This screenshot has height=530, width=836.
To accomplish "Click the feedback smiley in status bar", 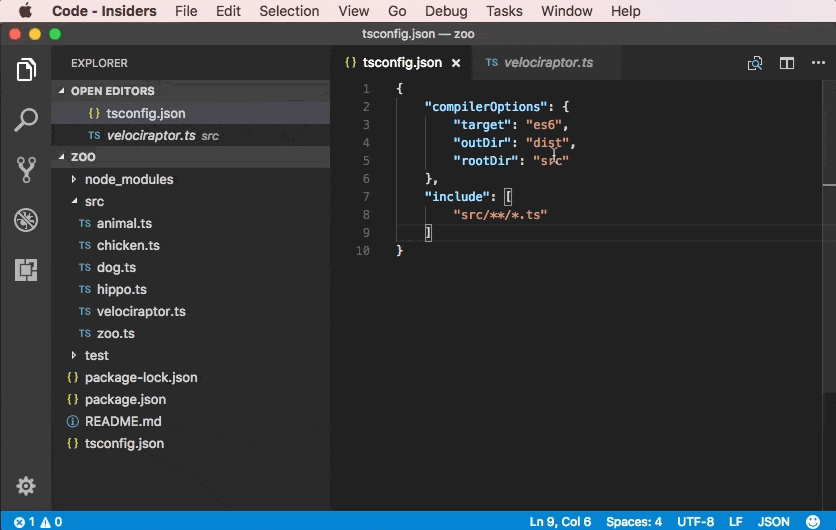I will point(813,521).
